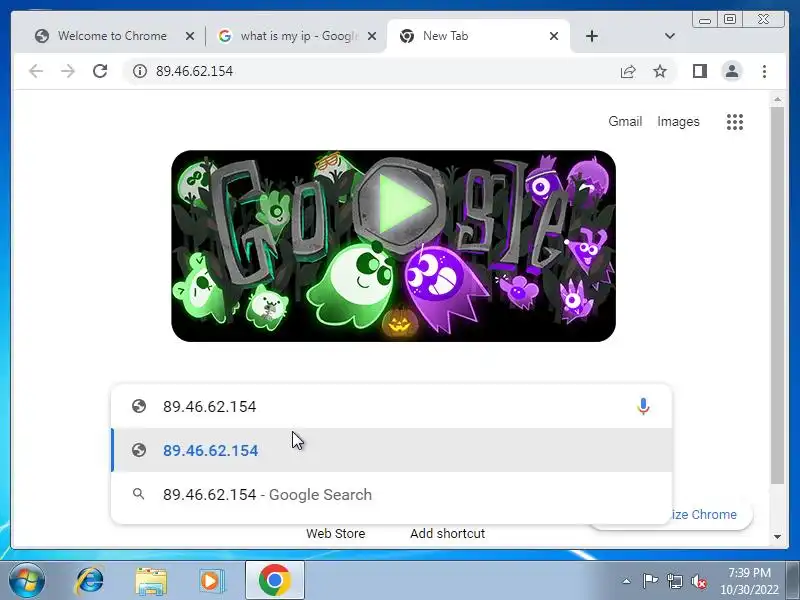This screenshot has width=800, height=600.
Task: View site information icon in address bar
Action: 139,71
